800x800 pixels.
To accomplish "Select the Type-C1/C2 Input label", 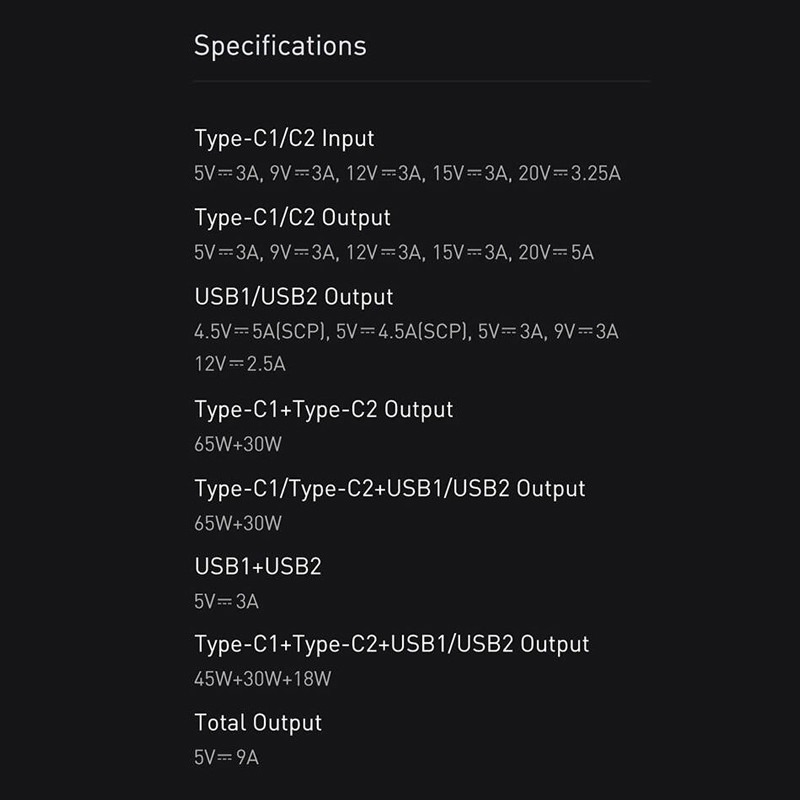I will (284, 139).
